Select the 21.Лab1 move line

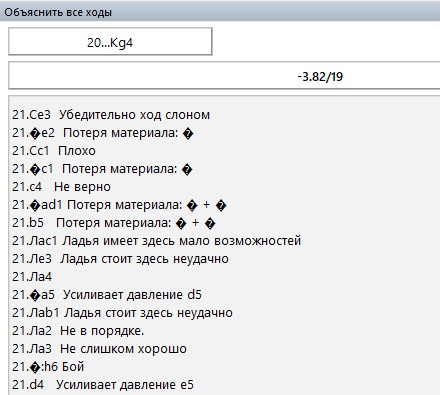[x=122, y=313]
